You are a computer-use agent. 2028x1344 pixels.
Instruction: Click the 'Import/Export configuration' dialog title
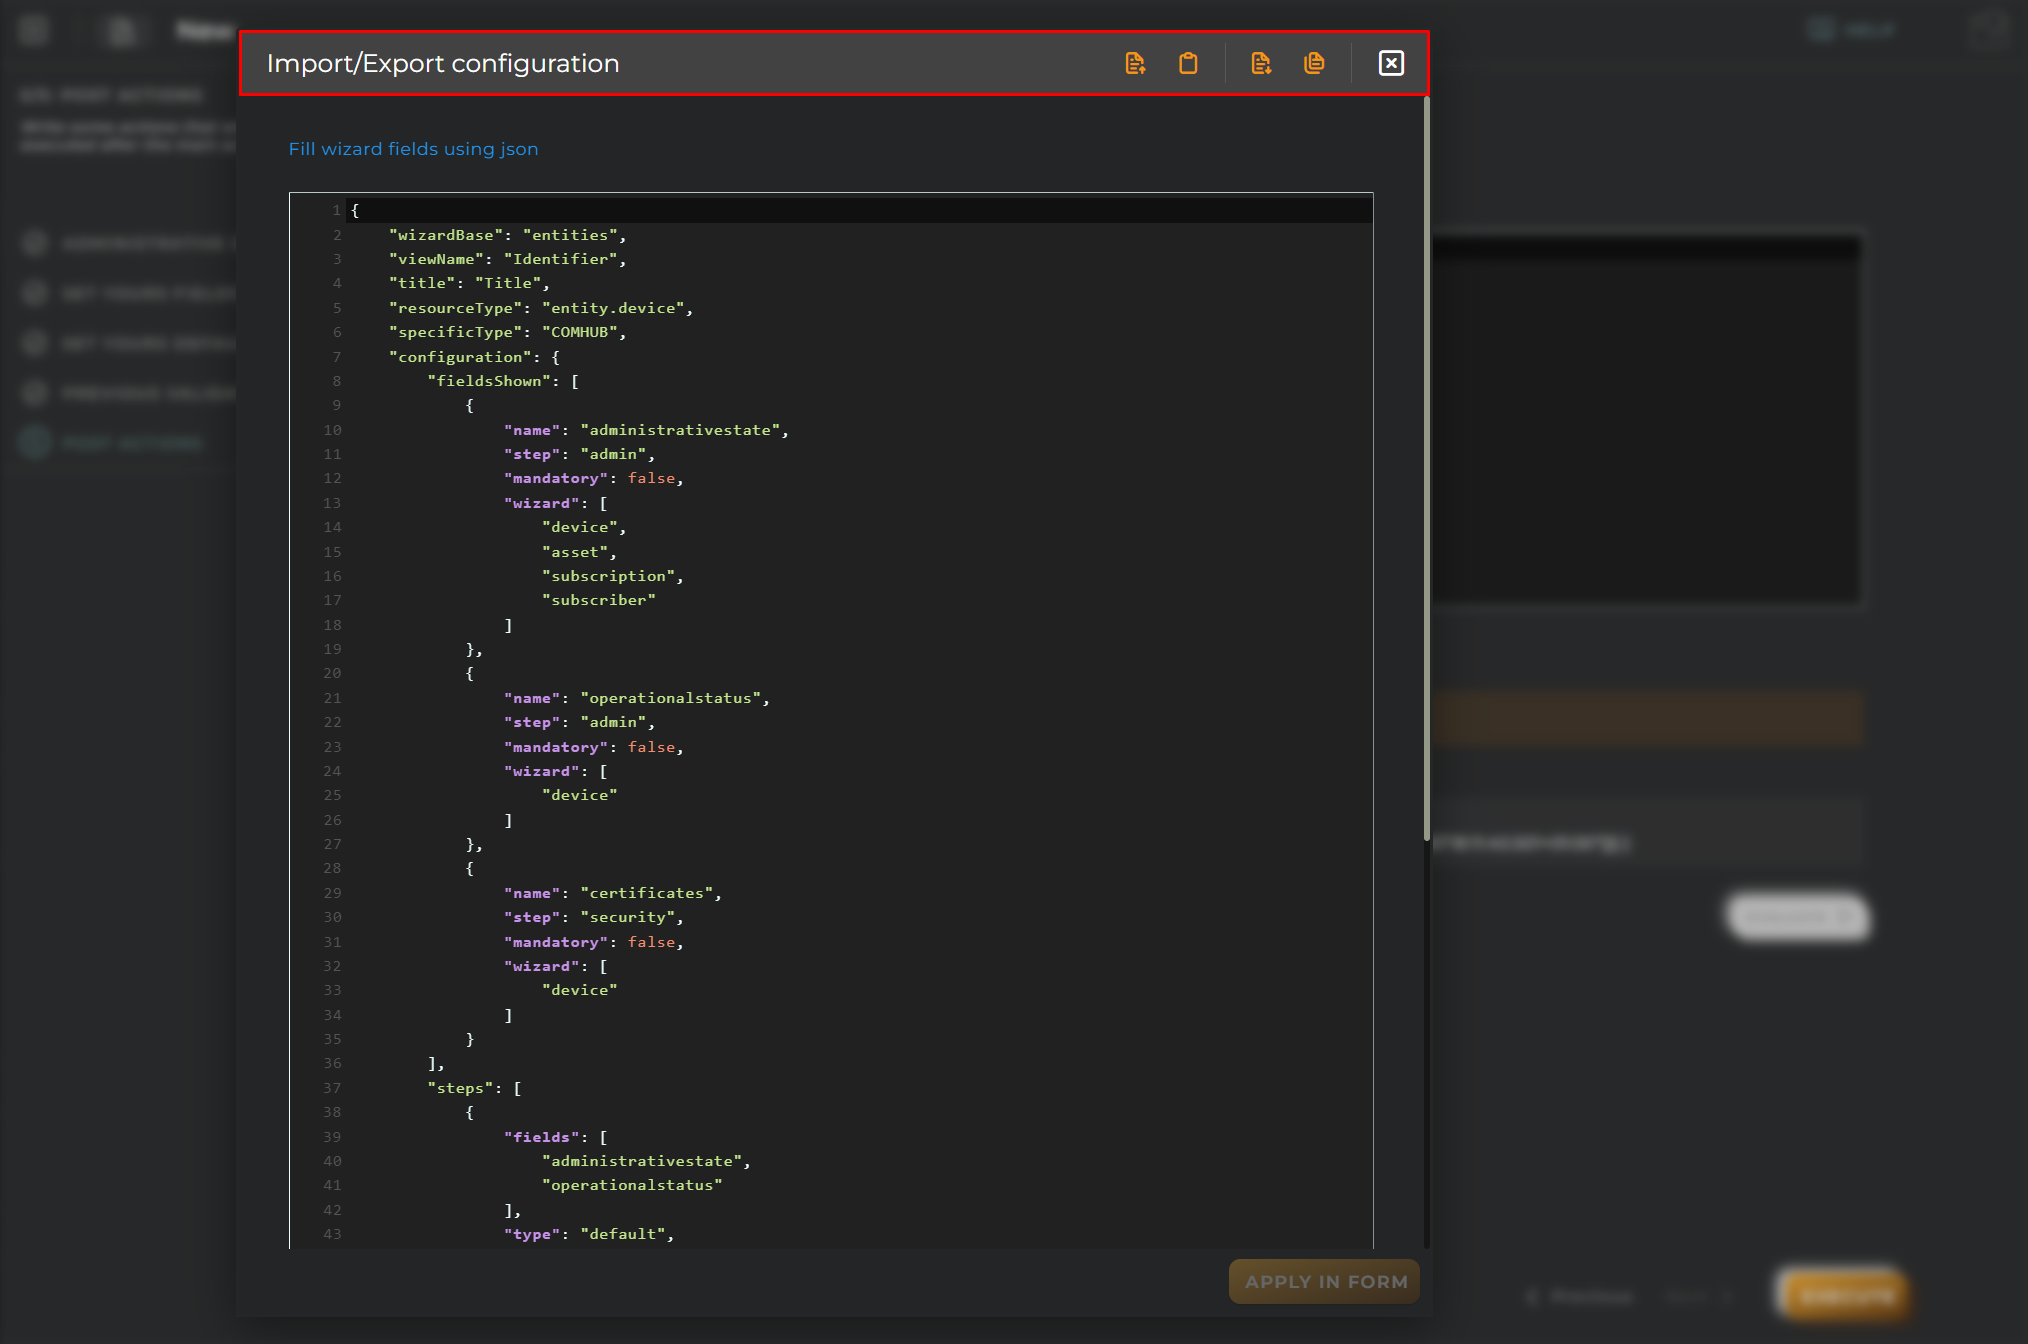[443, 64]
